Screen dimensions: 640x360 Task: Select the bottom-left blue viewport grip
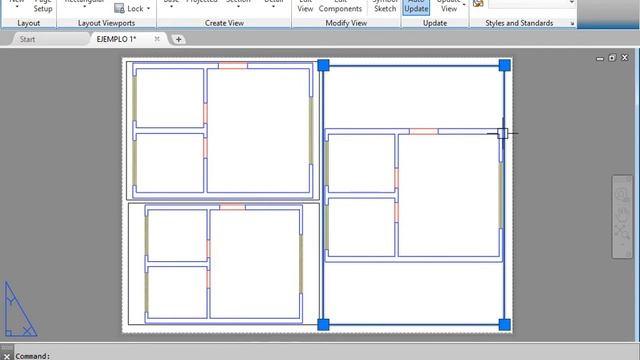pos(323,324)
